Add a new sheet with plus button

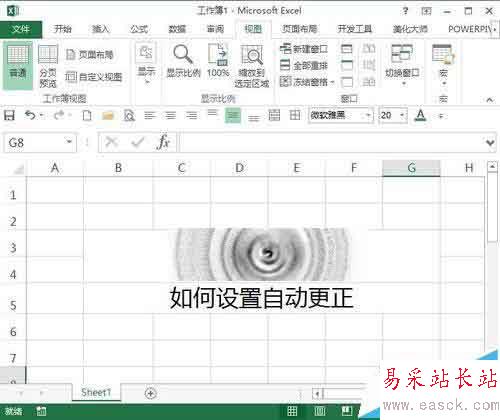[x=151, y=394]
